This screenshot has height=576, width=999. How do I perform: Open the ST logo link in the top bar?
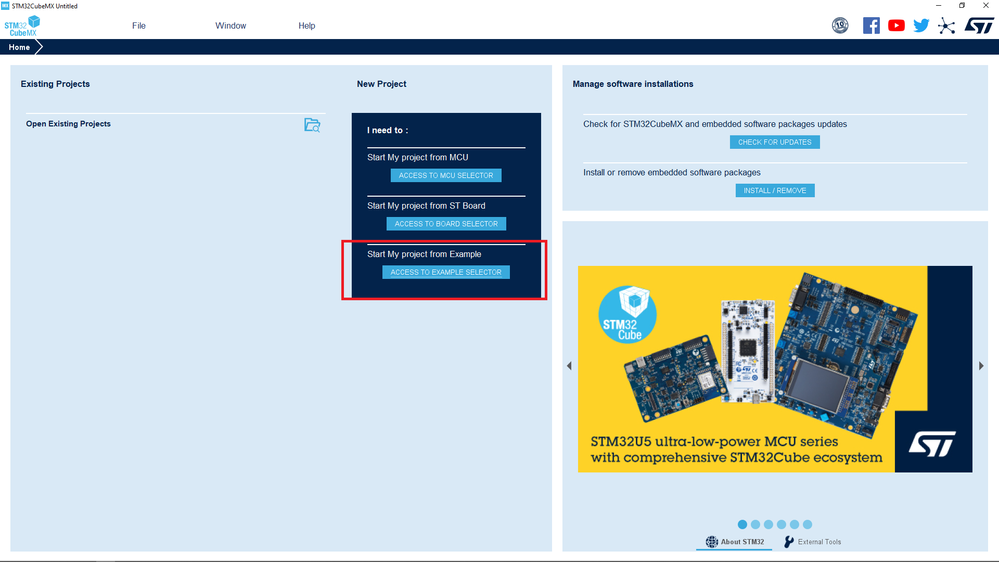click(x=979, y=25)
